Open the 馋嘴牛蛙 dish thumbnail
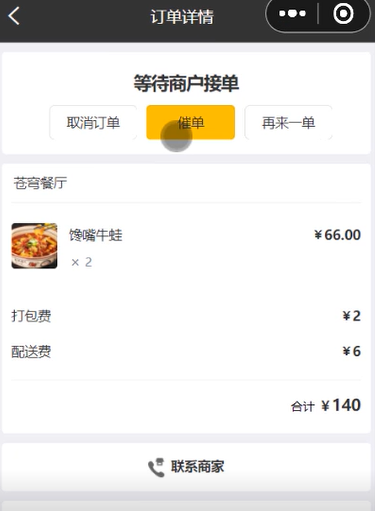Viewport: 375px width, 511px height. coord(34,246)
